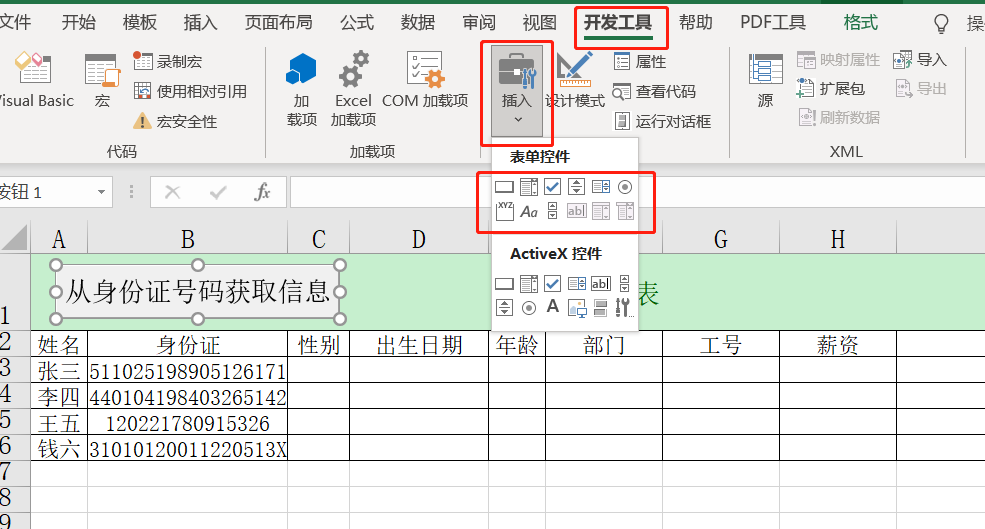
Task: Switch to the 格式 tab
Action: pos(861,23)
